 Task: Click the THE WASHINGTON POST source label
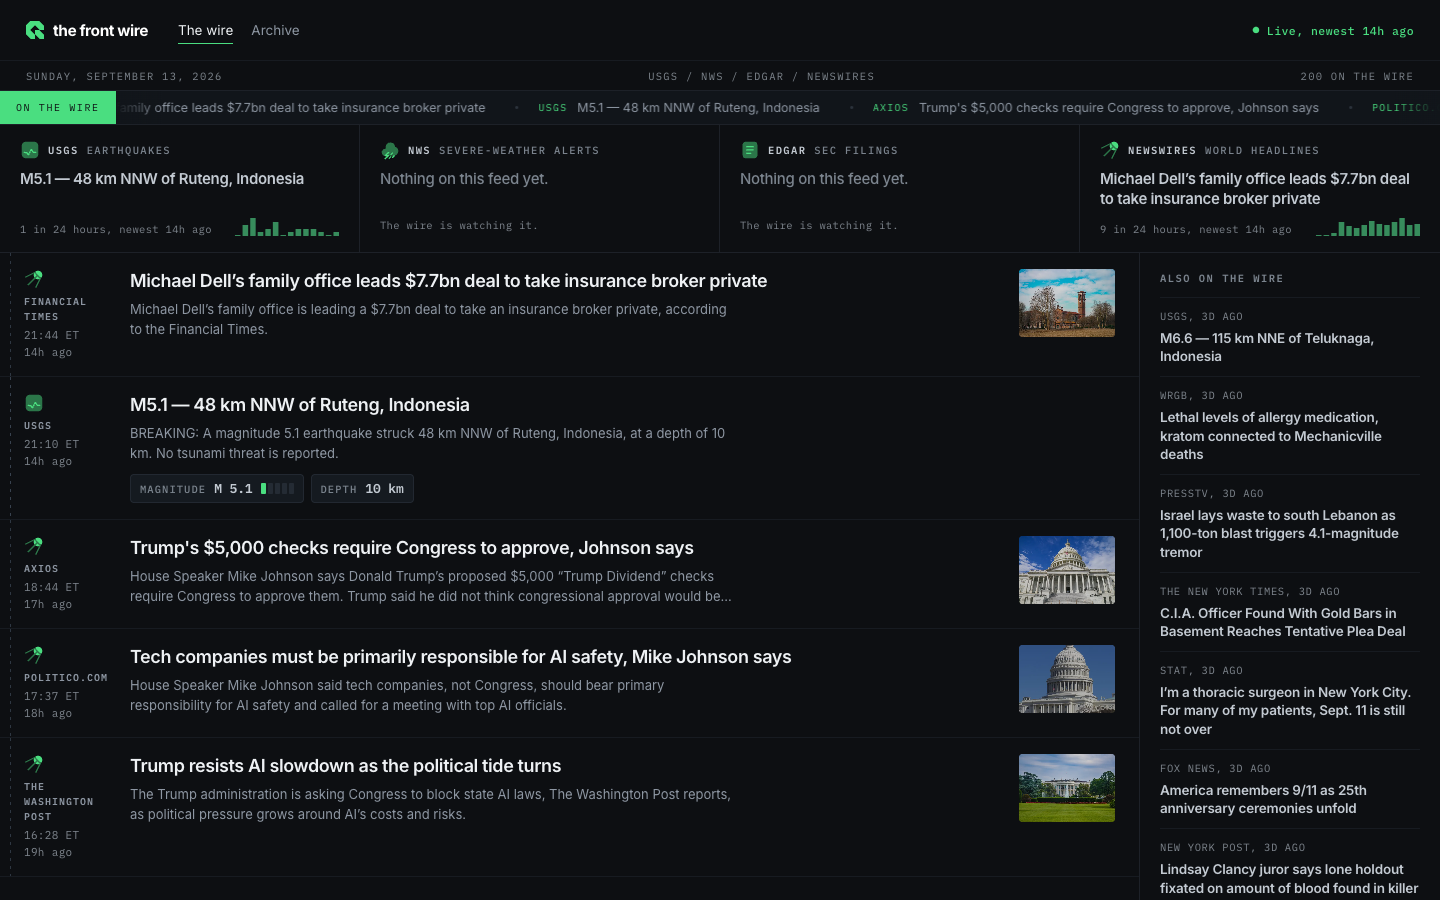click(x=59, y=802)
